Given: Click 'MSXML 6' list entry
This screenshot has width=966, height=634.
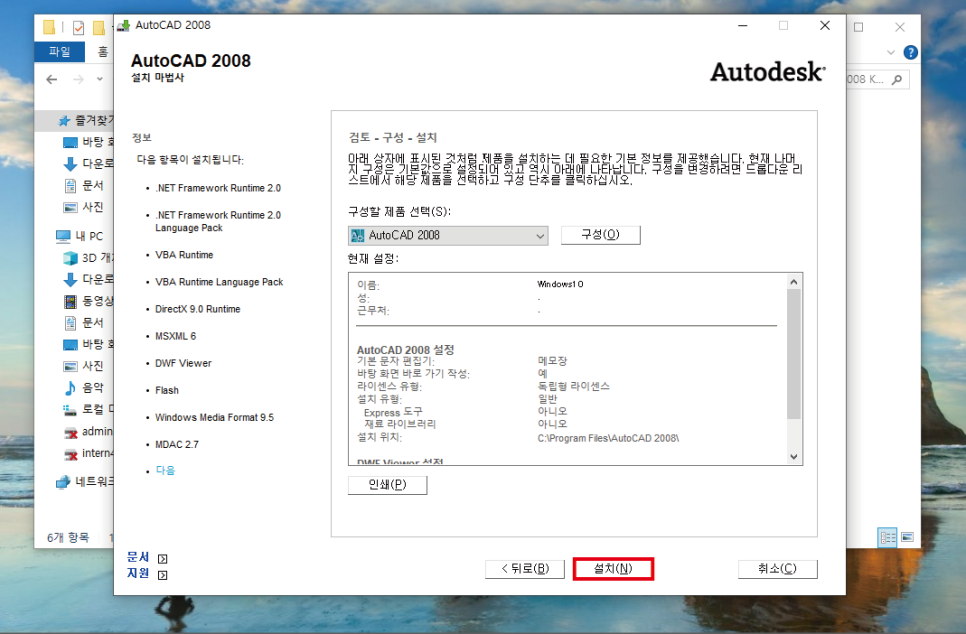Looking at the screenshot, I should [x=176, y=336].
